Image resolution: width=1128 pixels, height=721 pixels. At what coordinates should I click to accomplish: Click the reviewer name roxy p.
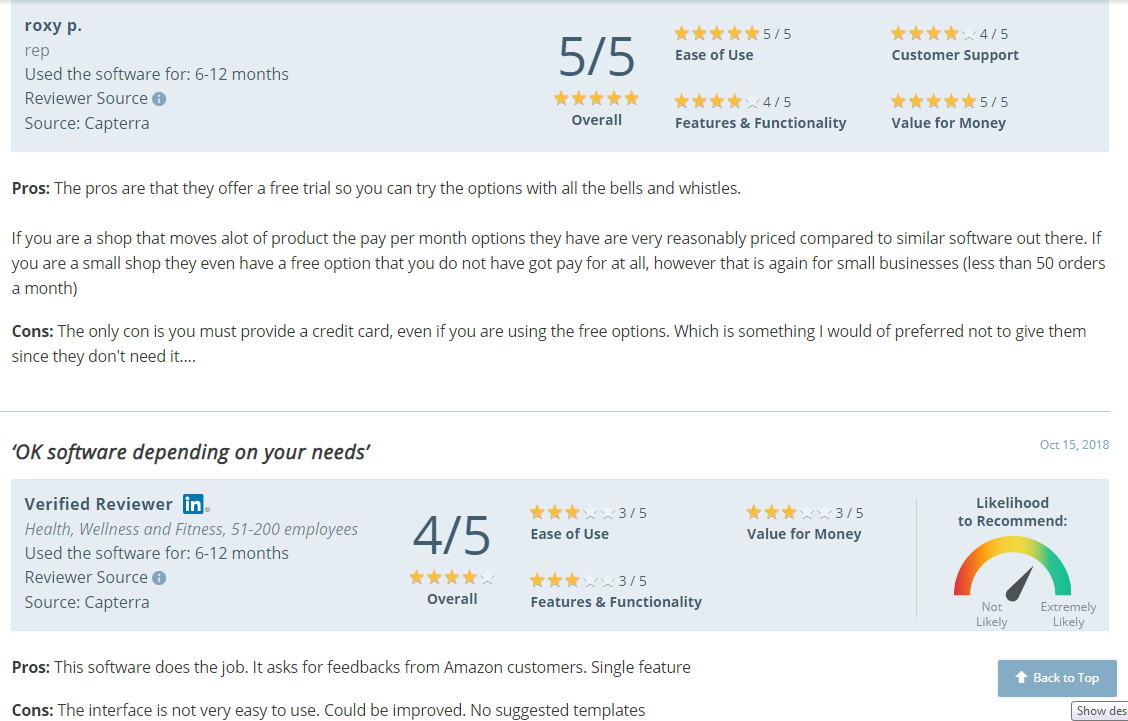(x=53, y=26)
